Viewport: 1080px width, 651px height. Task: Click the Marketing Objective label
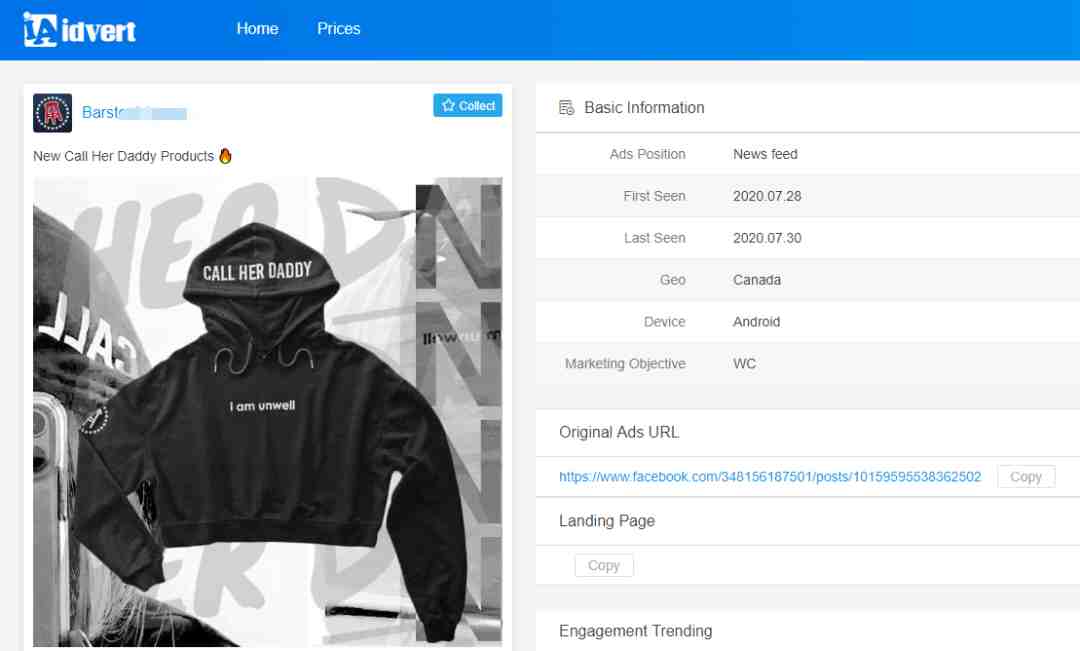click(x=625, y=364)
